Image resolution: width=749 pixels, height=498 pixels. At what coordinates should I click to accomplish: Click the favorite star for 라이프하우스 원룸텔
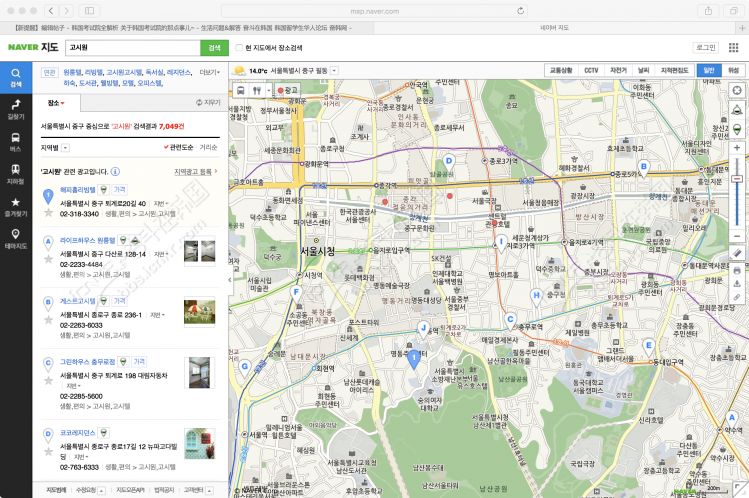[x=48, y=259]
